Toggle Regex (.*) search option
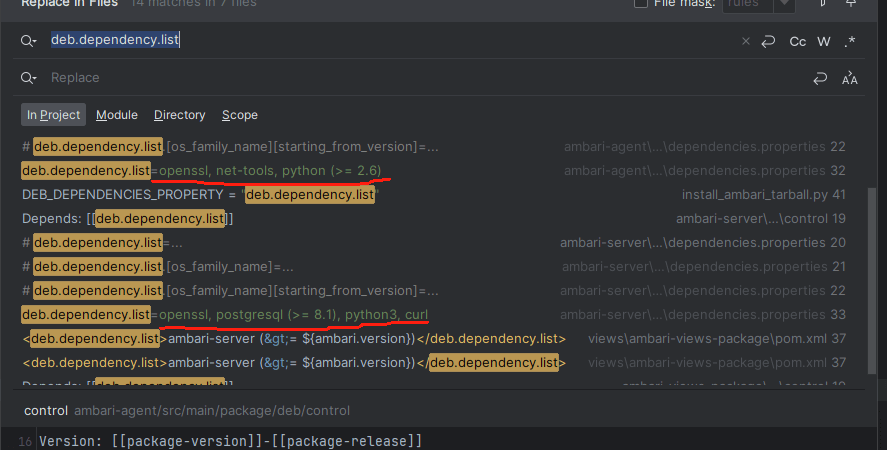This screenshot has height=450, width=887. (x=850, y=41)
